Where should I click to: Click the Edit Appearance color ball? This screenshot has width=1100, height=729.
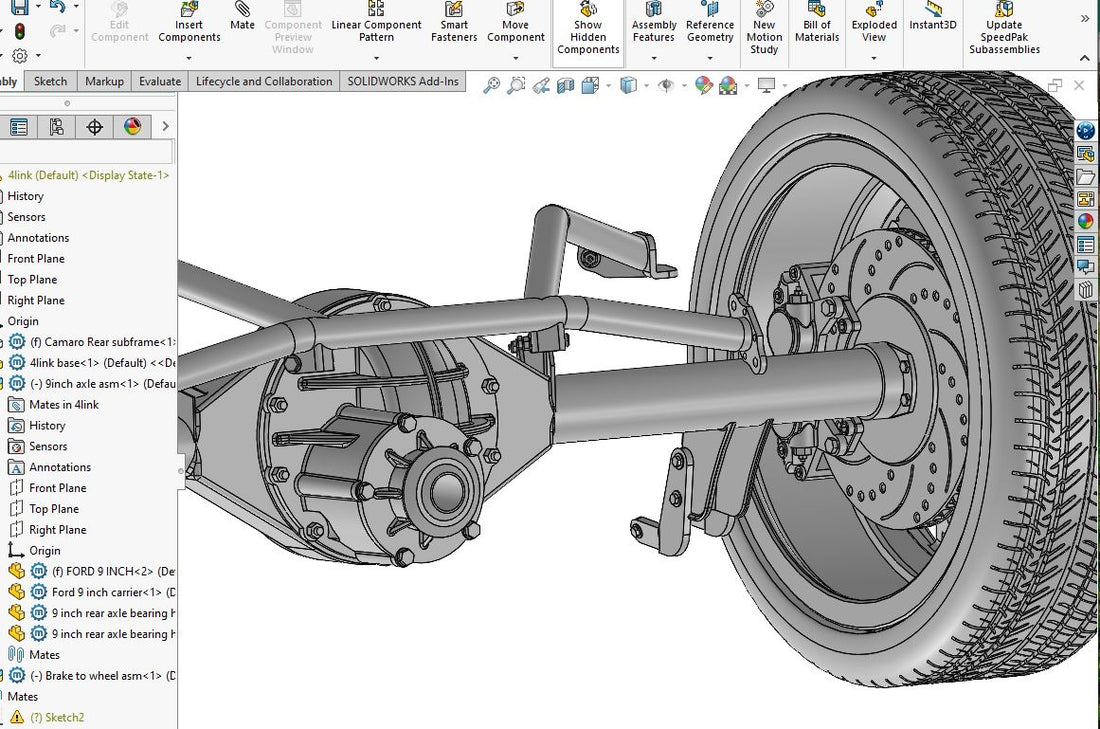coord(704,86)
